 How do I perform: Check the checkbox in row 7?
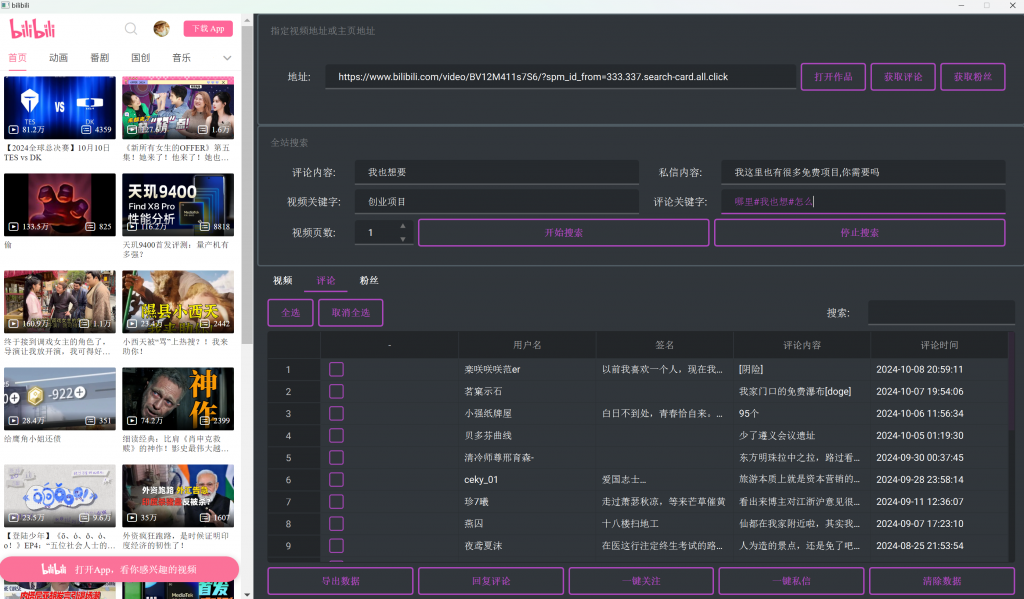coord(336,502)
